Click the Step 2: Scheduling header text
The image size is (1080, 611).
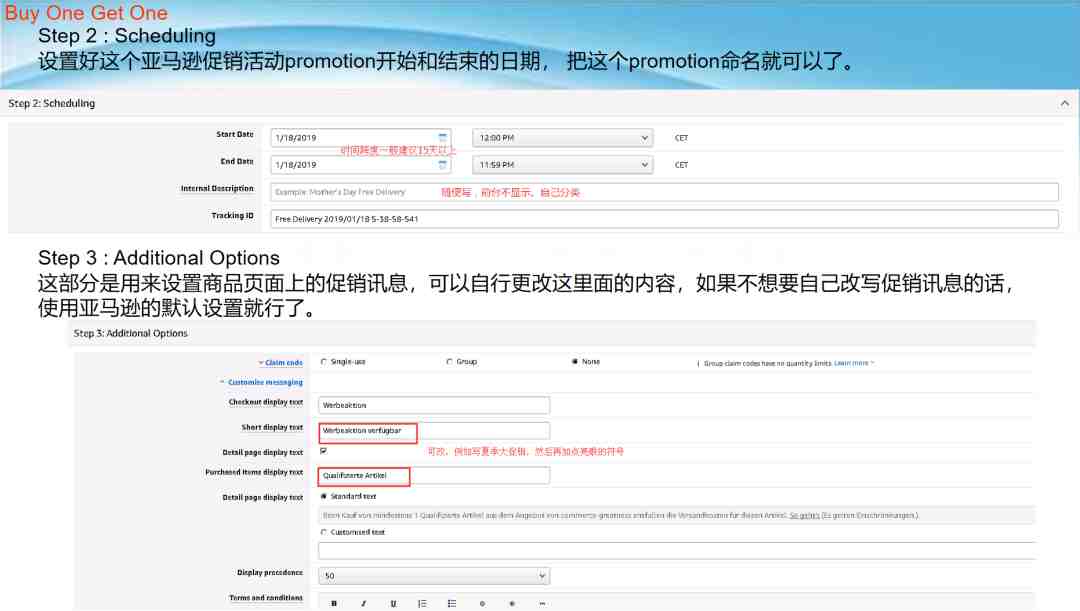(52, 103)
